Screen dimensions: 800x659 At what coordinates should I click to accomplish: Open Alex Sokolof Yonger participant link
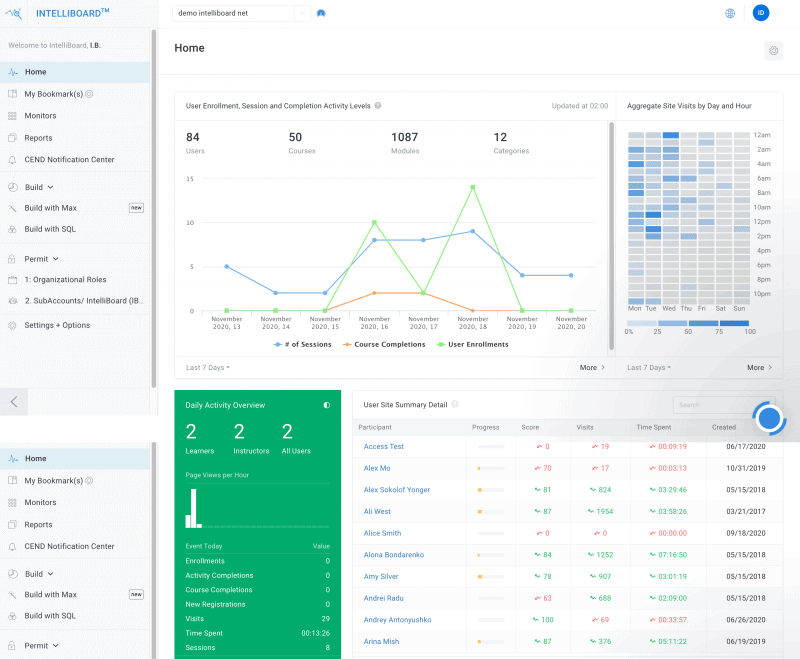[x=397, y=490]
